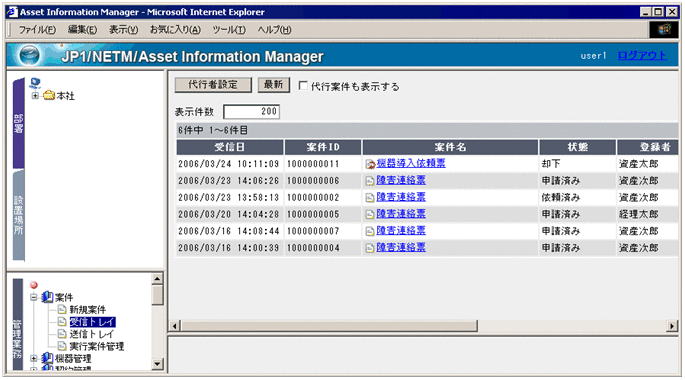The height and width of the screenshot is (380, 685).
Task: Click the 新規案件 document icon
Action: pyautogui.click(x=62, y=309)
